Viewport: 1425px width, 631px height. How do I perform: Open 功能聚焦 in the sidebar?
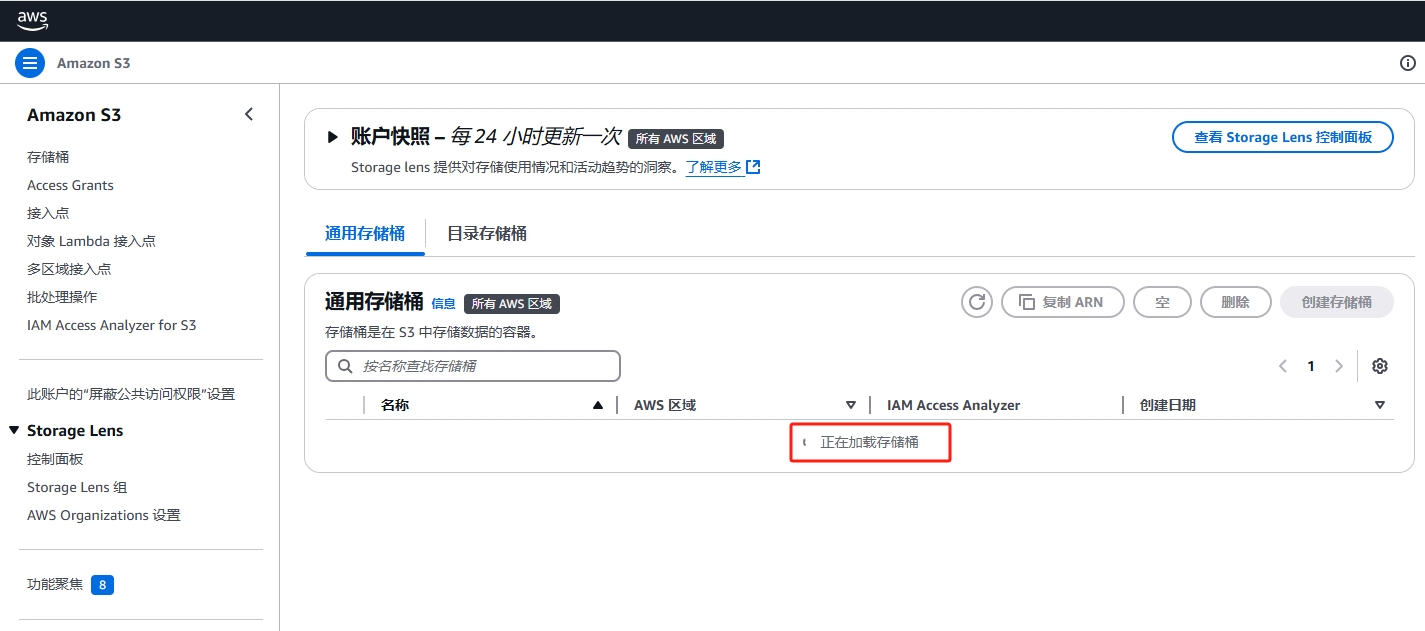click(x=55, y=584)
